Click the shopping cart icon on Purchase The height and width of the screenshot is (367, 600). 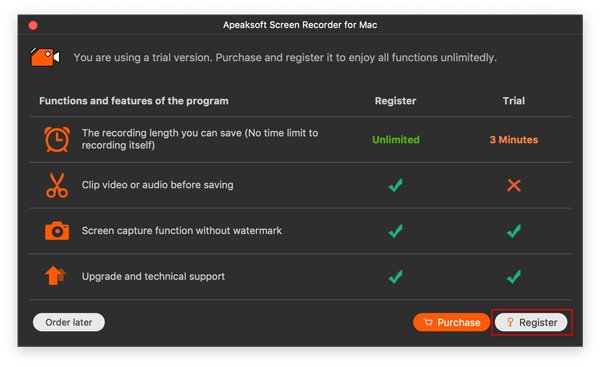pyautogui.click(x=428, y=322)
